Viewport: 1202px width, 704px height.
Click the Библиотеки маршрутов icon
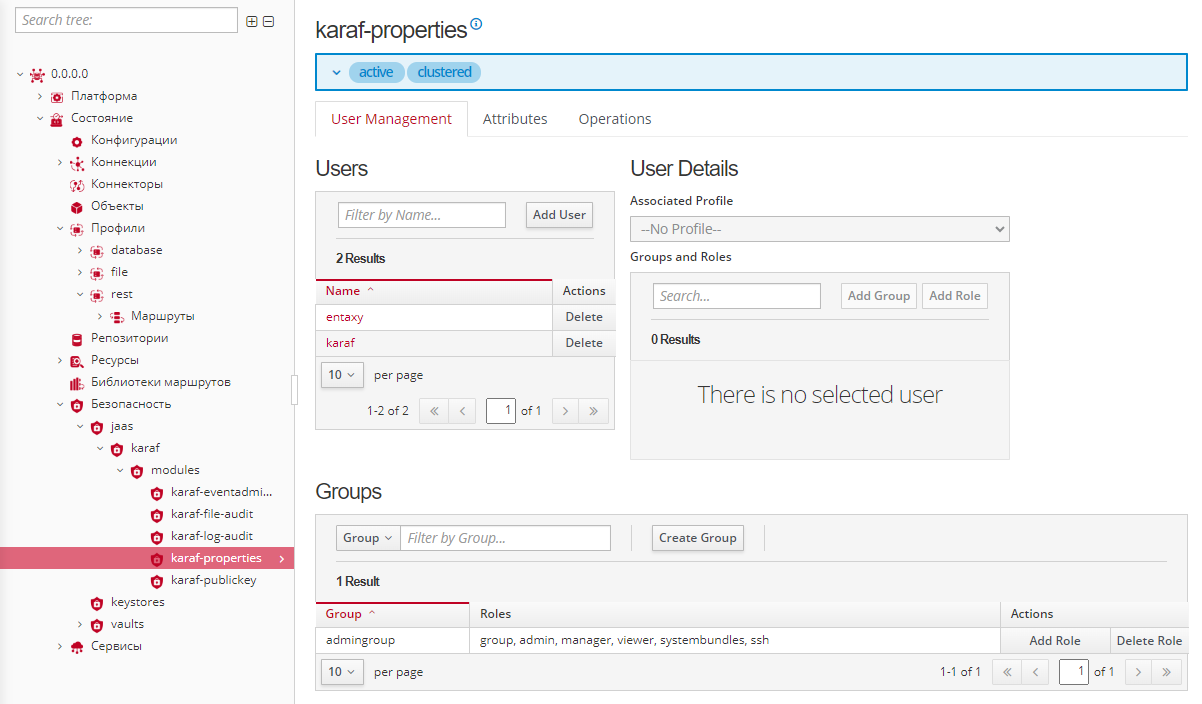tap(77, 383)
